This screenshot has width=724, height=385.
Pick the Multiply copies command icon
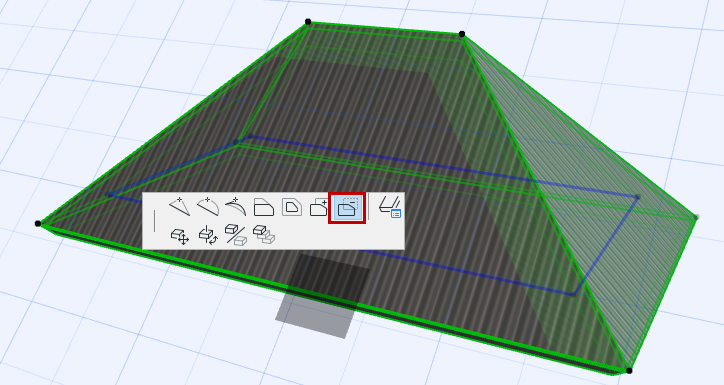[x=264, y=235]
